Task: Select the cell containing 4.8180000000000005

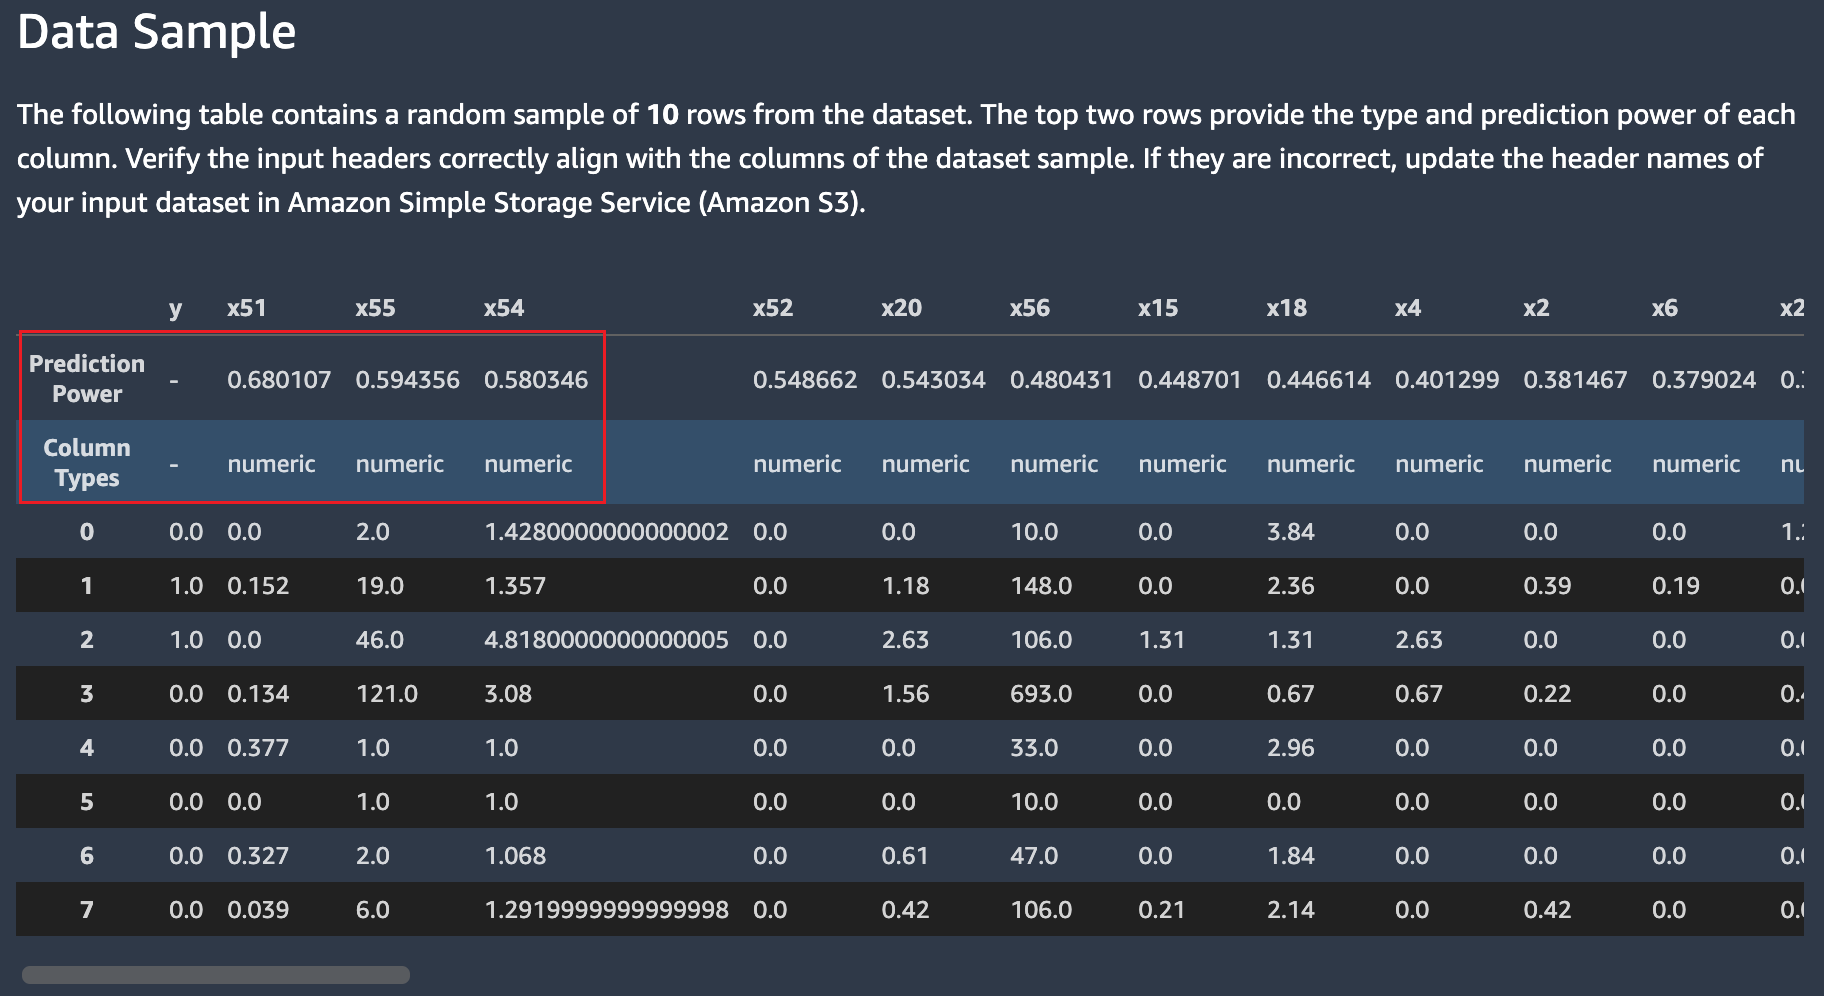Action: (x=606, y=640)
